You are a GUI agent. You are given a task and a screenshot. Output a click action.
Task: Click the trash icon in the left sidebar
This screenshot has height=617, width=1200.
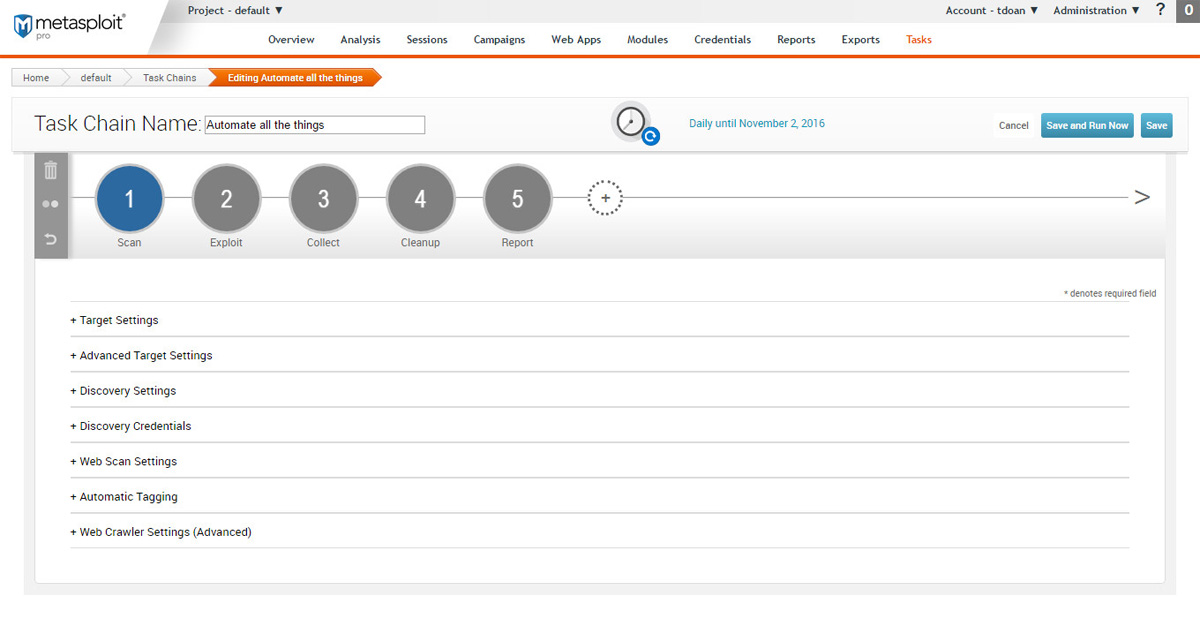[x=51, y=170]
